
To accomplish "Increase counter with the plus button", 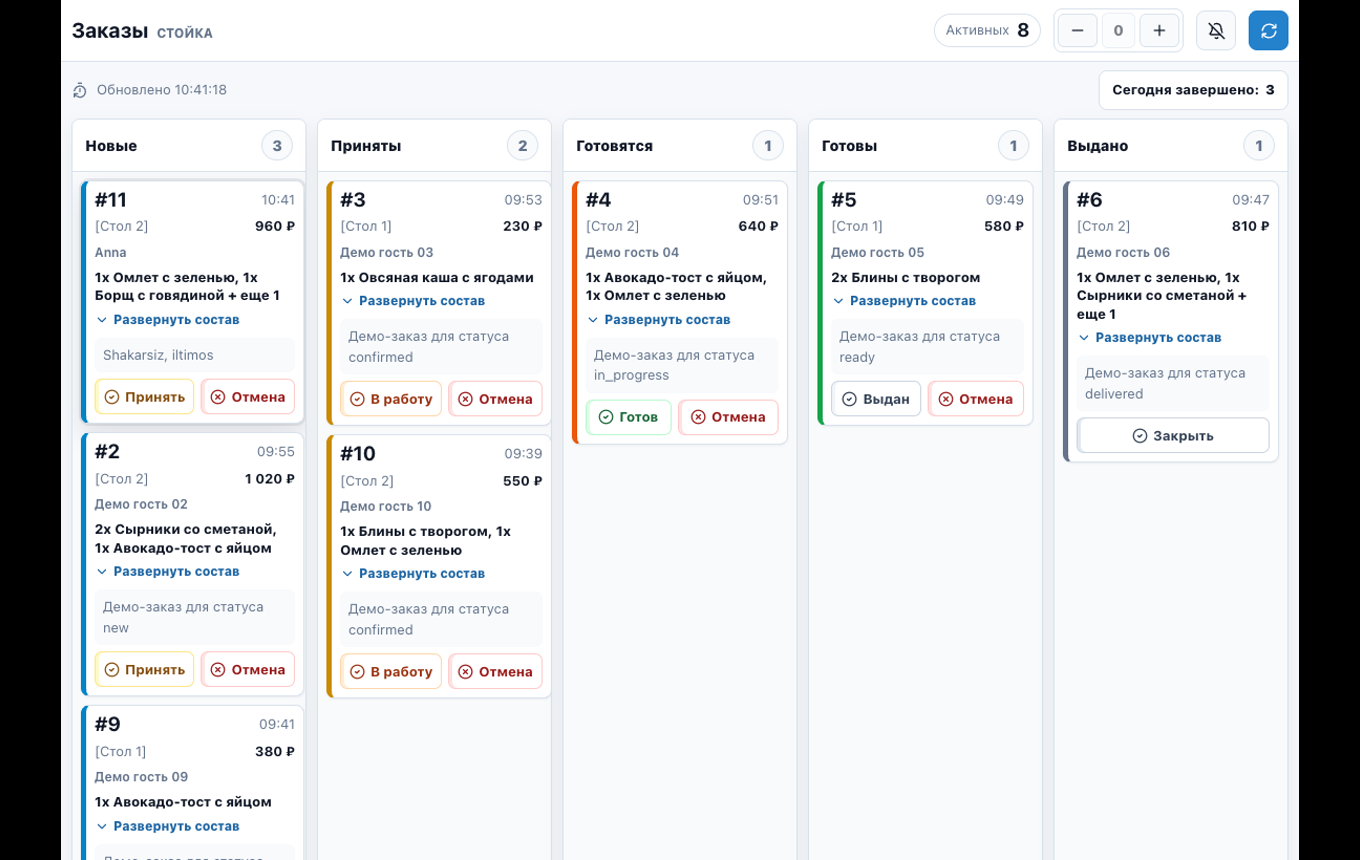I will pyautogui.click(x=1159, y=31).
